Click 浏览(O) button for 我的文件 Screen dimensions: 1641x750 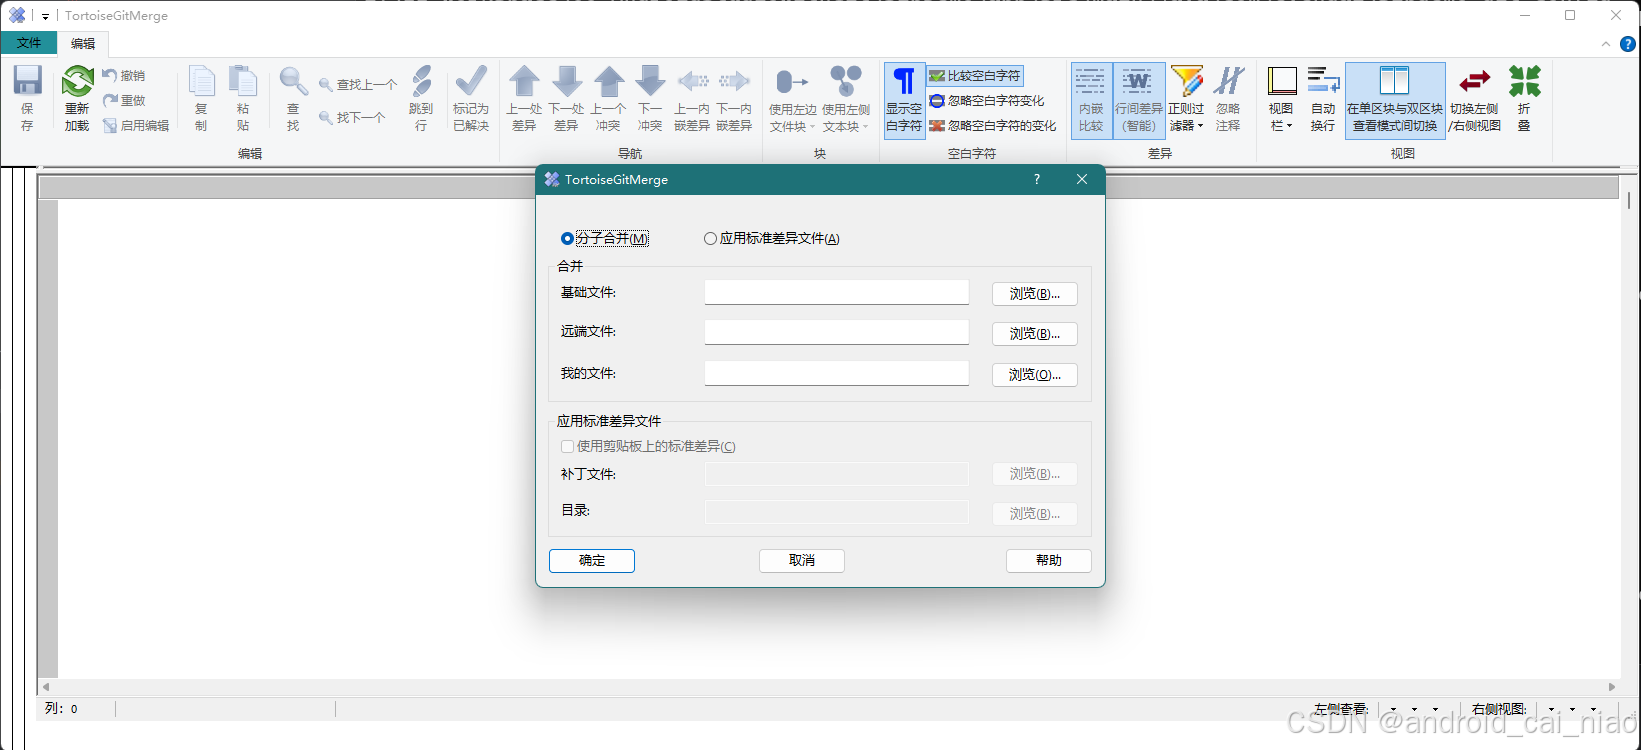point(1034,375)
